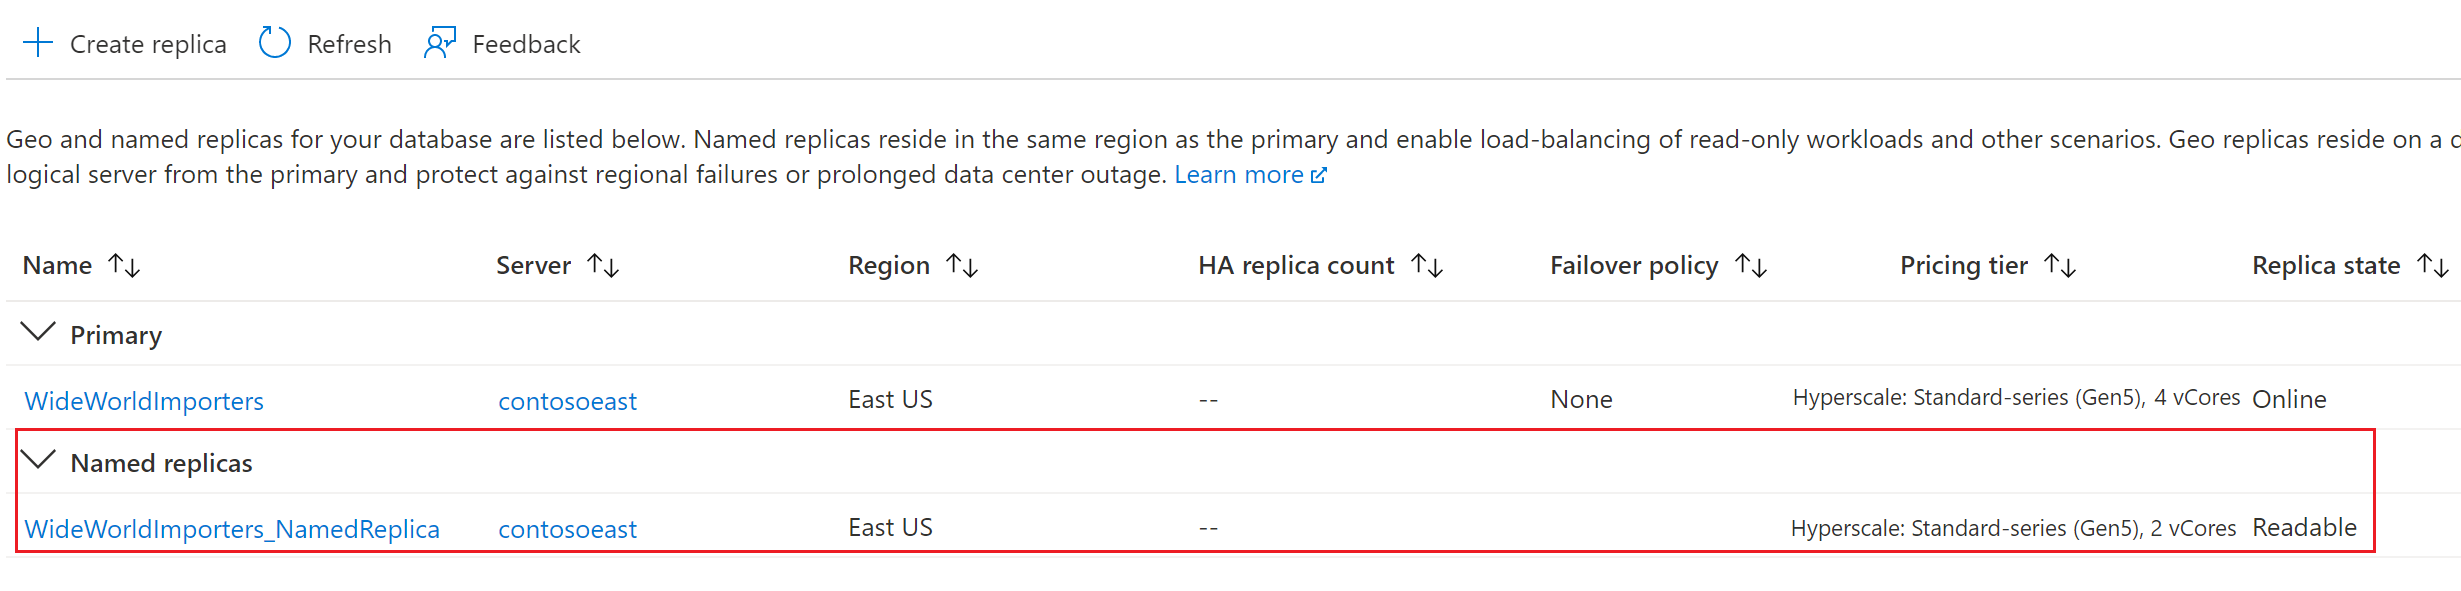Collapse the Primary group chevron
Viewport: 2461px width, 591px height.
pyautogui.click(x=38, y=333)
